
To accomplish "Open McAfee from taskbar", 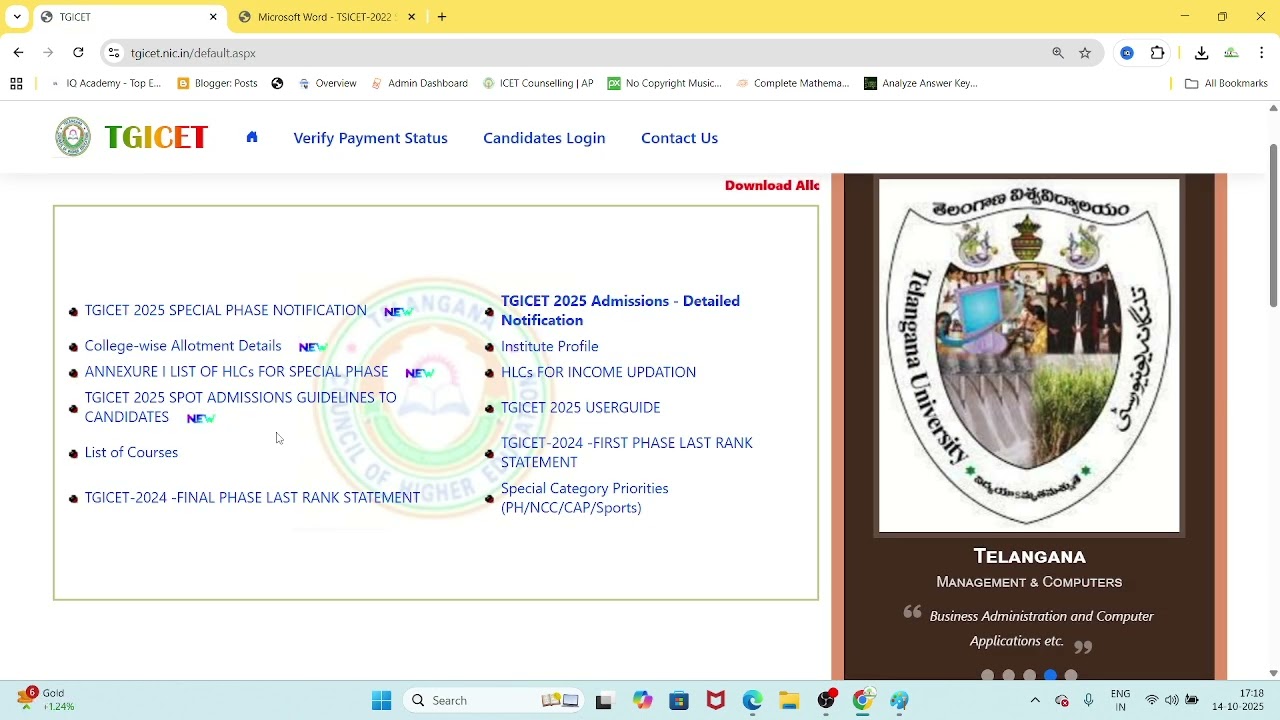I will pos(716,700).
